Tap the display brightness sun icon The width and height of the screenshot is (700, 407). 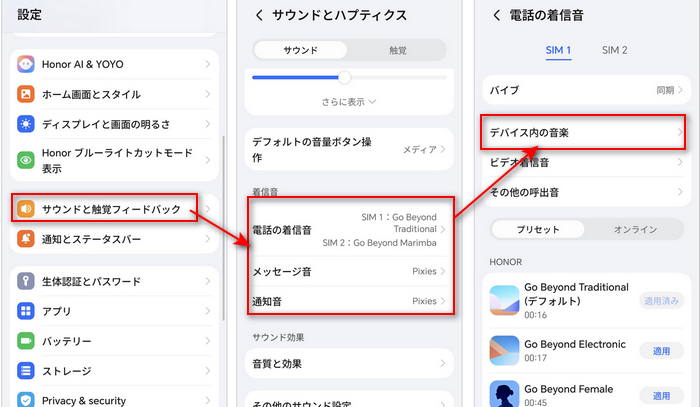(26, 124)
